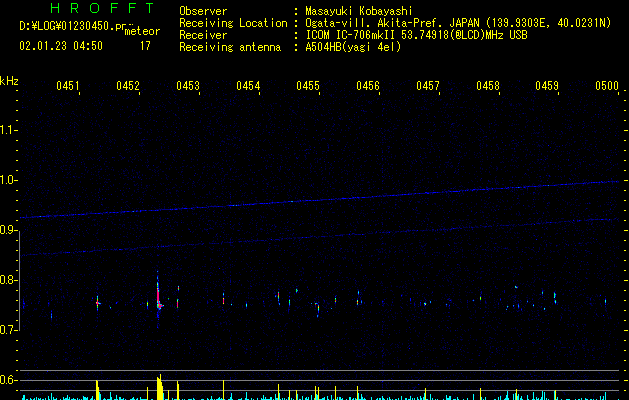Click the 0457 time marker

(428, 86)
